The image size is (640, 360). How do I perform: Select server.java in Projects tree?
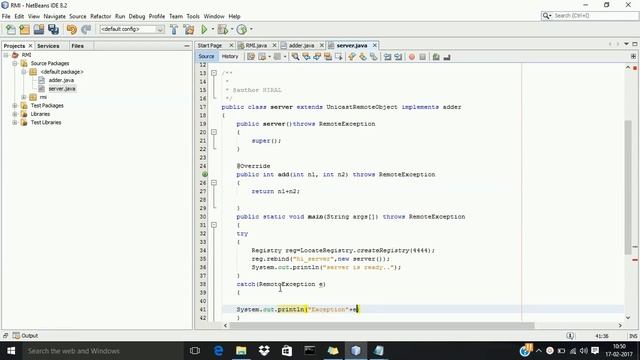pos(62,89)
